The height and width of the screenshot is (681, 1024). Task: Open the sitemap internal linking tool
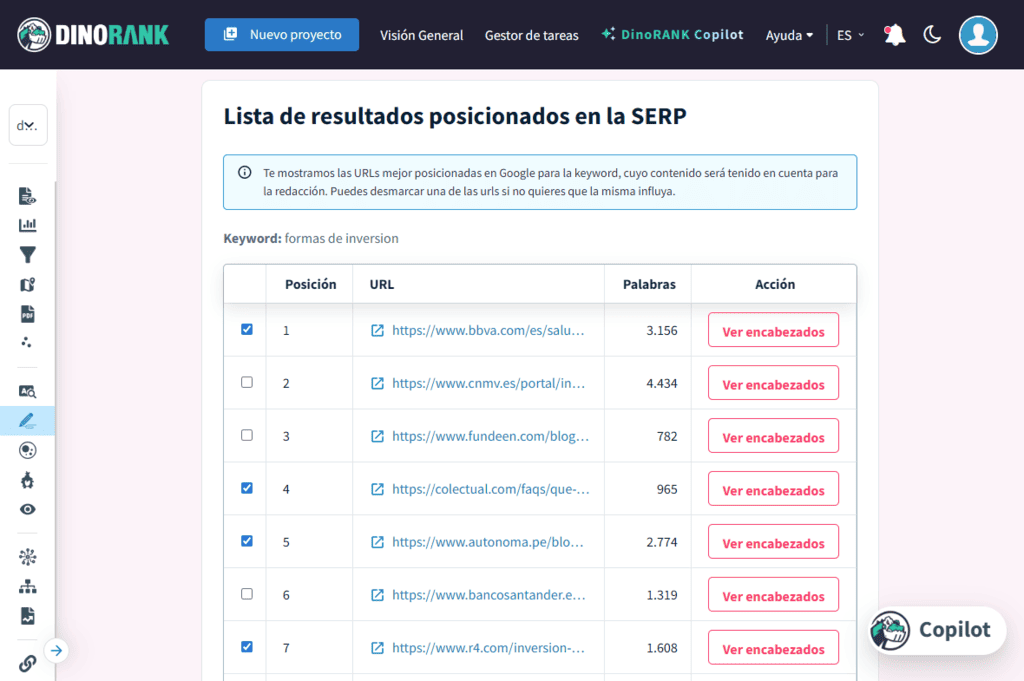tap(27, 586)
